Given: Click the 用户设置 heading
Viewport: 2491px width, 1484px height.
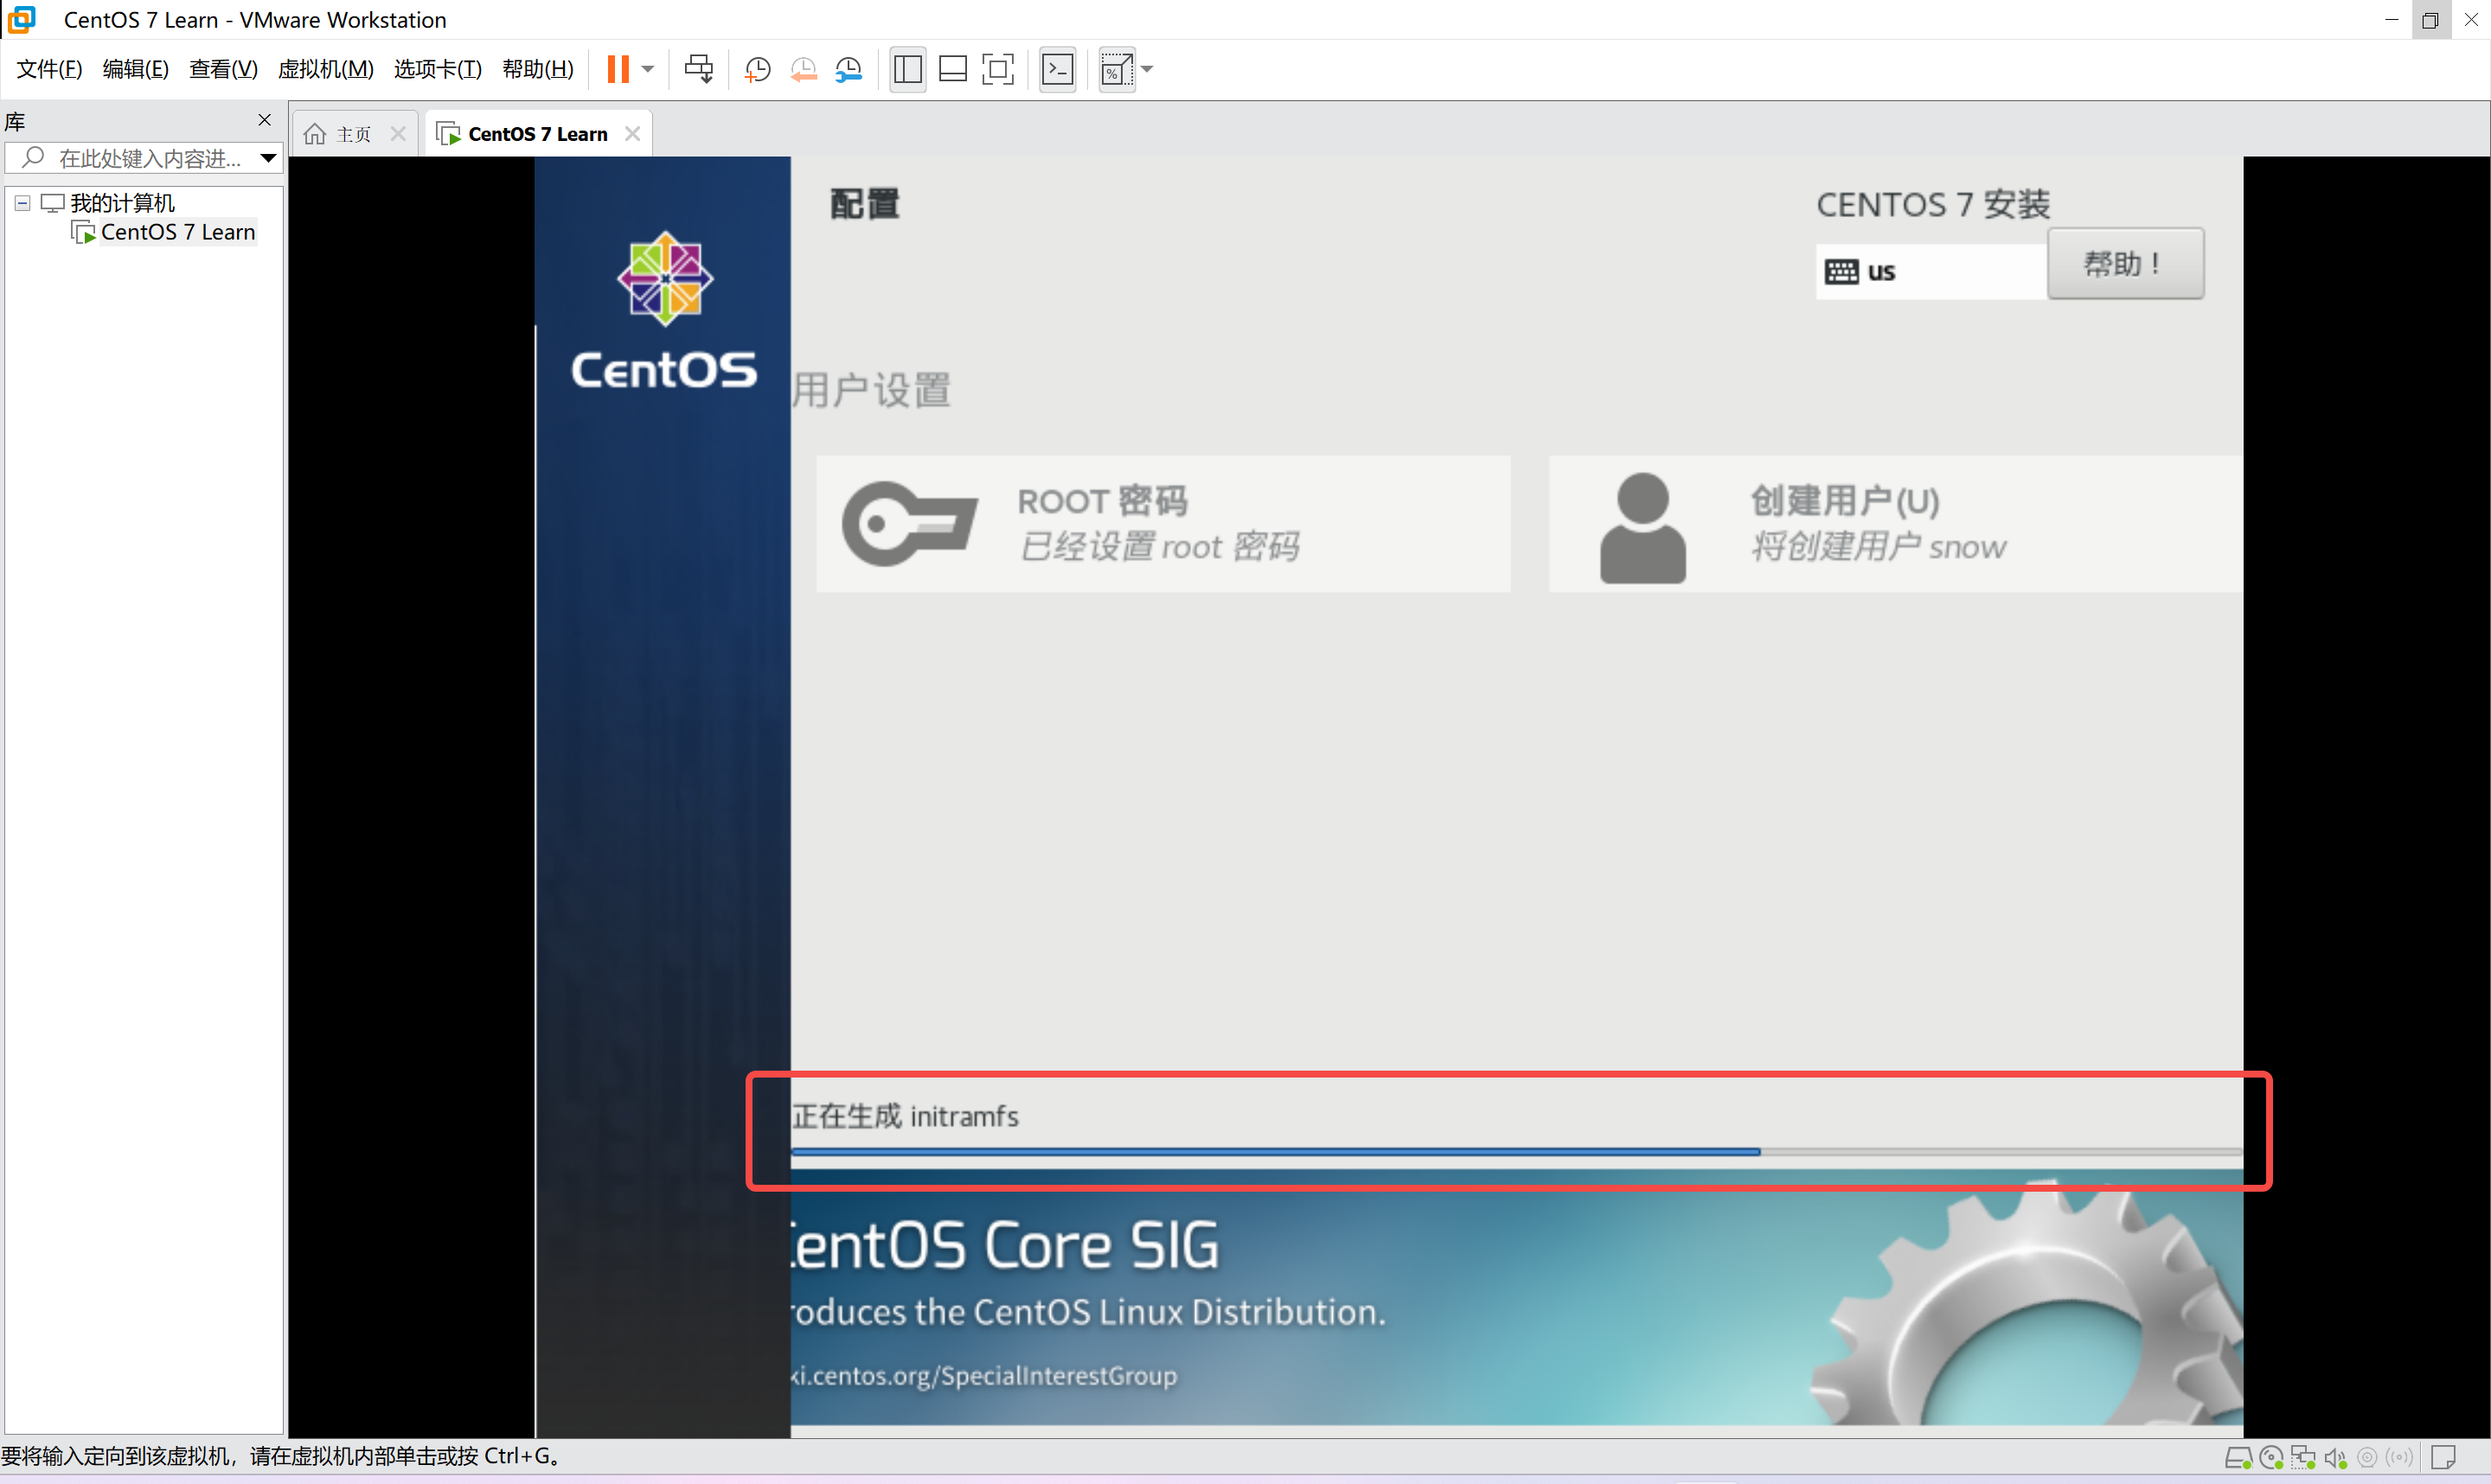Looking at the screenshot, I should click(x=871, y=390).
